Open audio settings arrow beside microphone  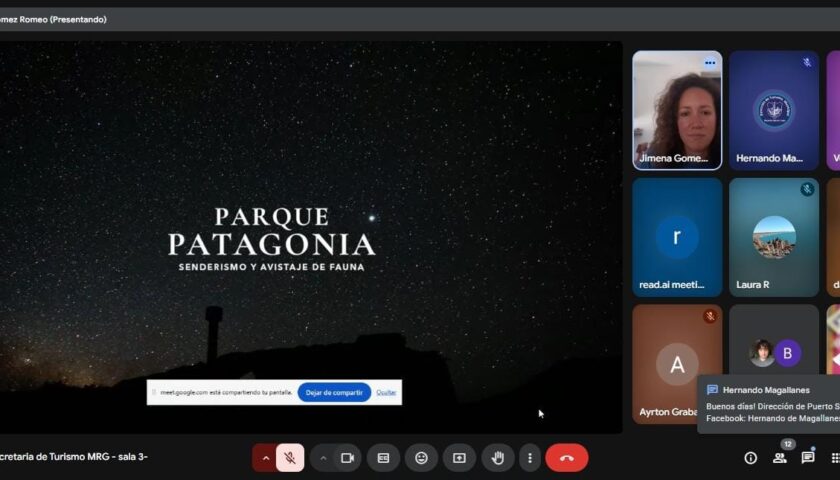[x=265, y=458]
